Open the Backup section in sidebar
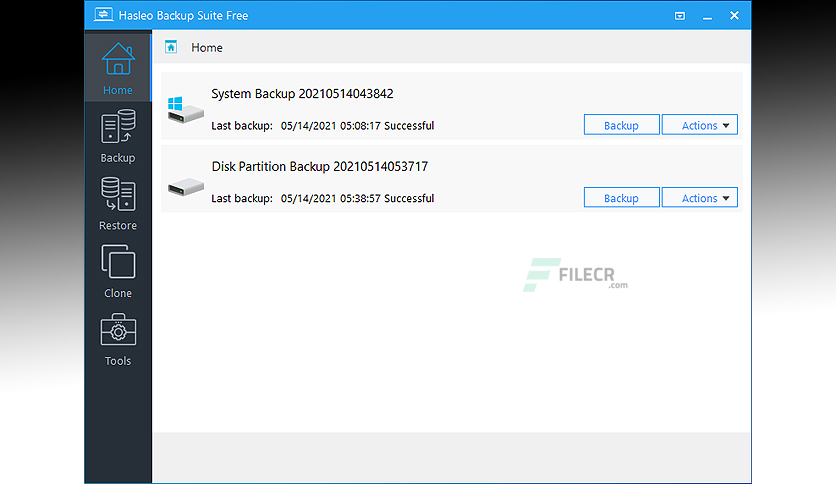This screenshot has width=836, height=484. click(118, 138)
